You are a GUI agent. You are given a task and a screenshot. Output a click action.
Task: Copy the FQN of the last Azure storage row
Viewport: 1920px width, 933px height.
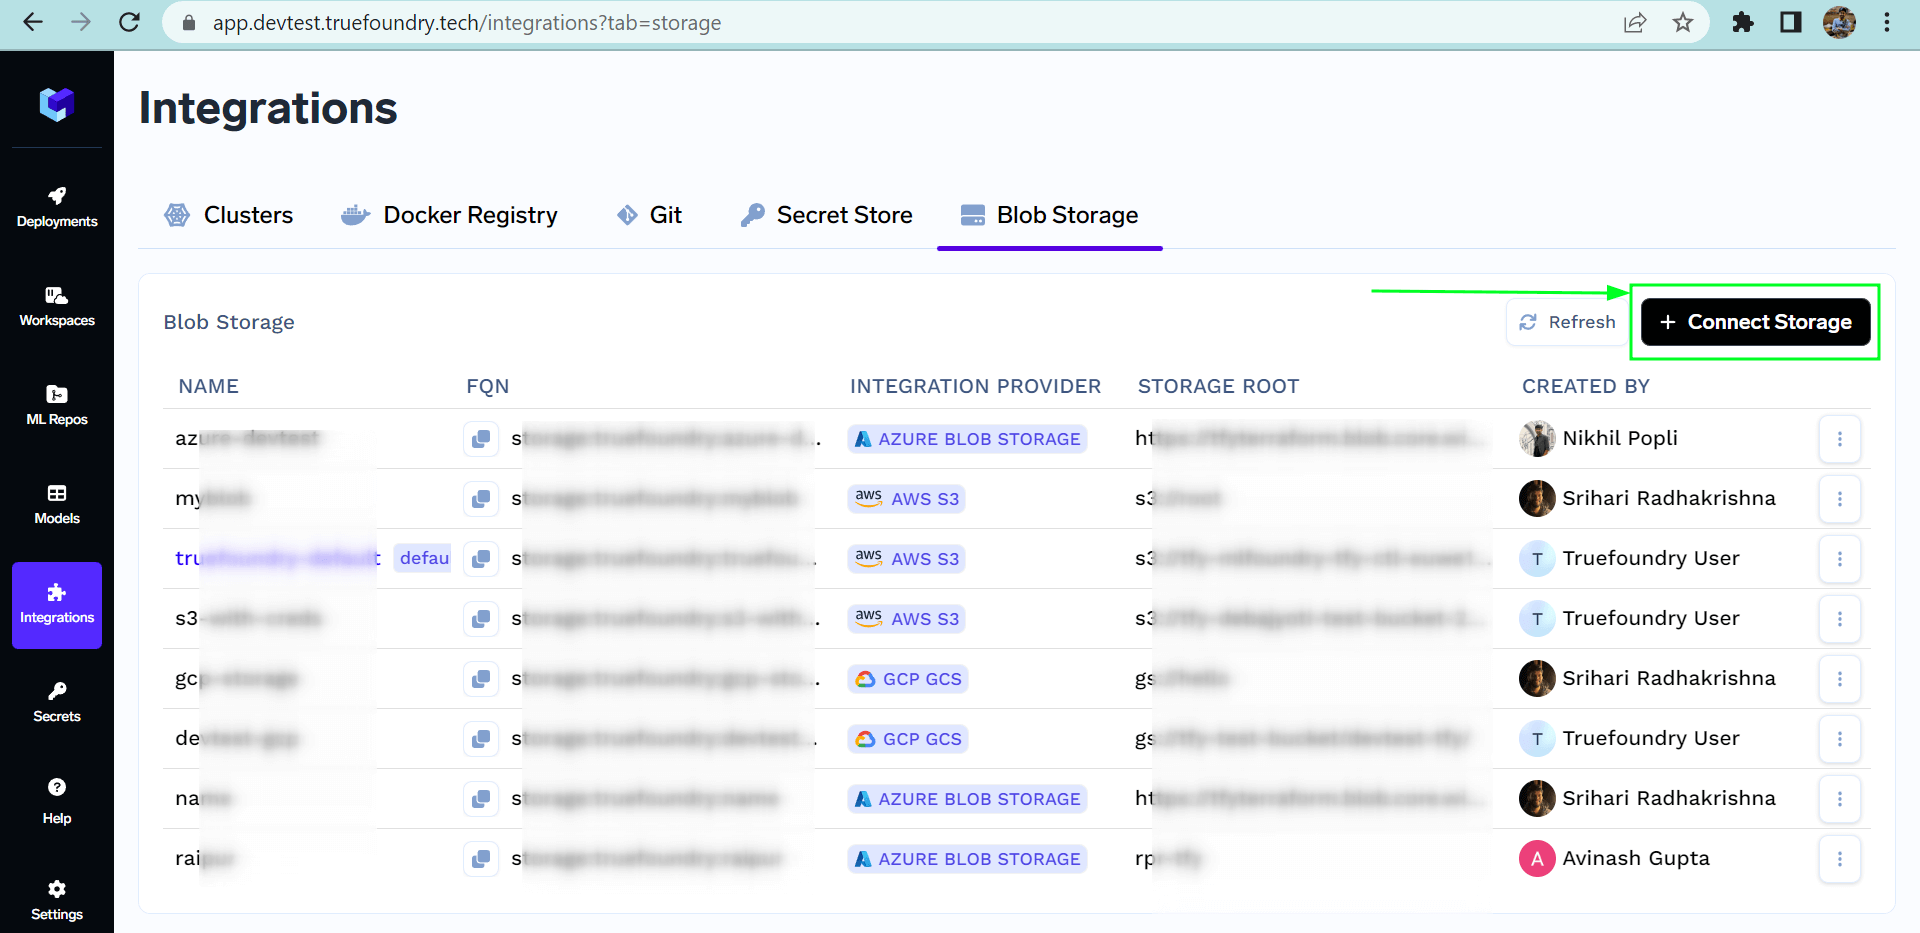[481, 859]
